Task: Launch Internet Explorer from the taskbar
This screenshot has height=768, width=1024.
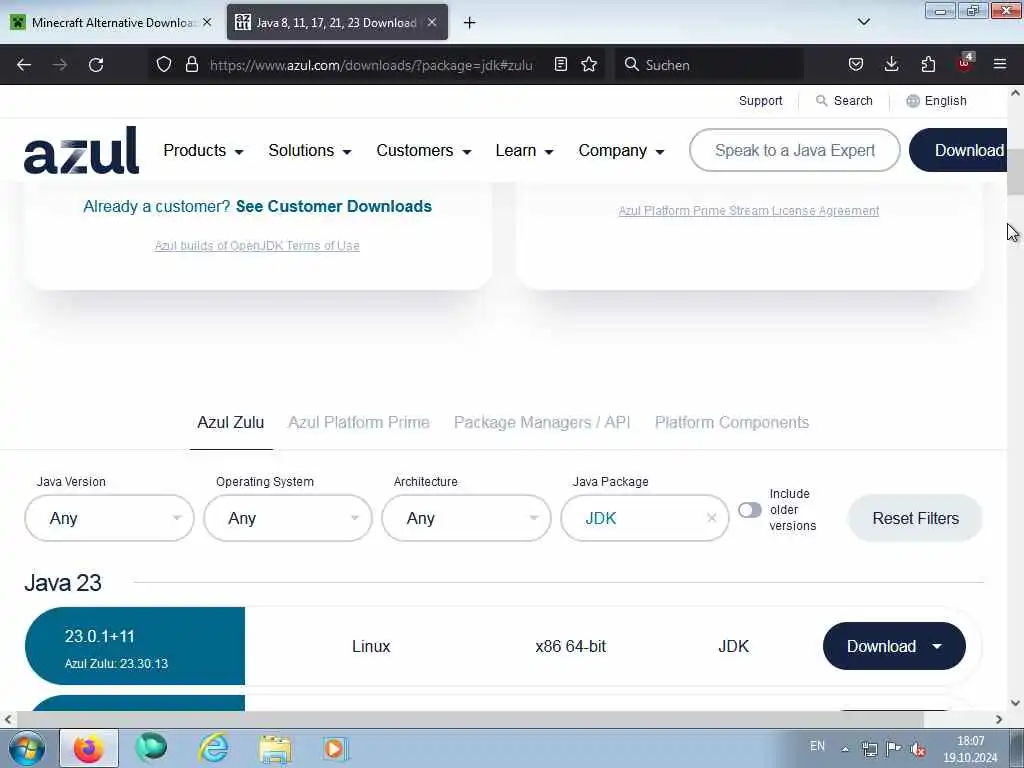Action: (x=214, y=748)
